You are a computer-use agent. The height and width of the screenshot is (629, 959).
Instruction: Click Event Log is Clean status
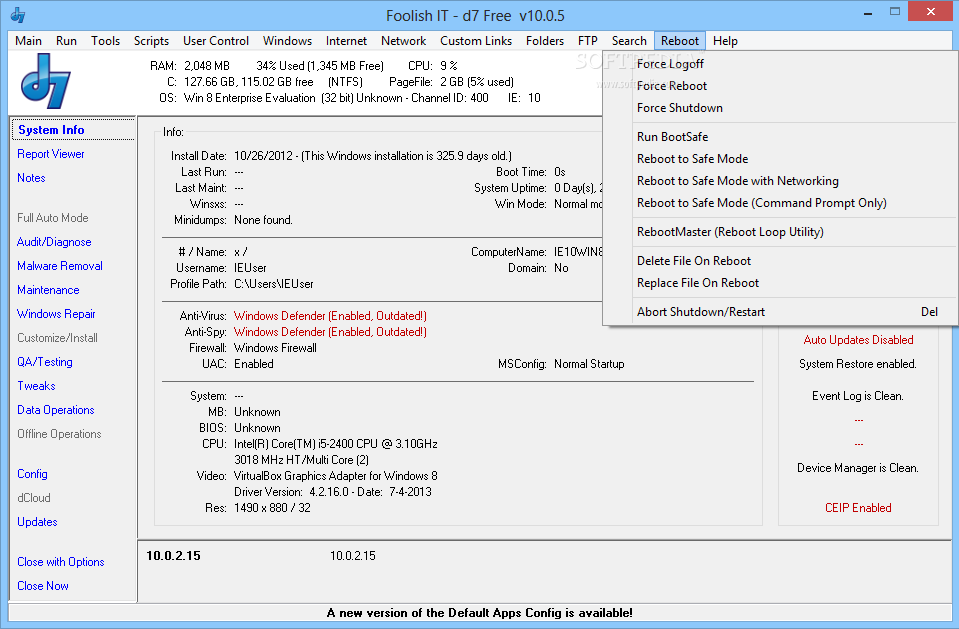857,396
